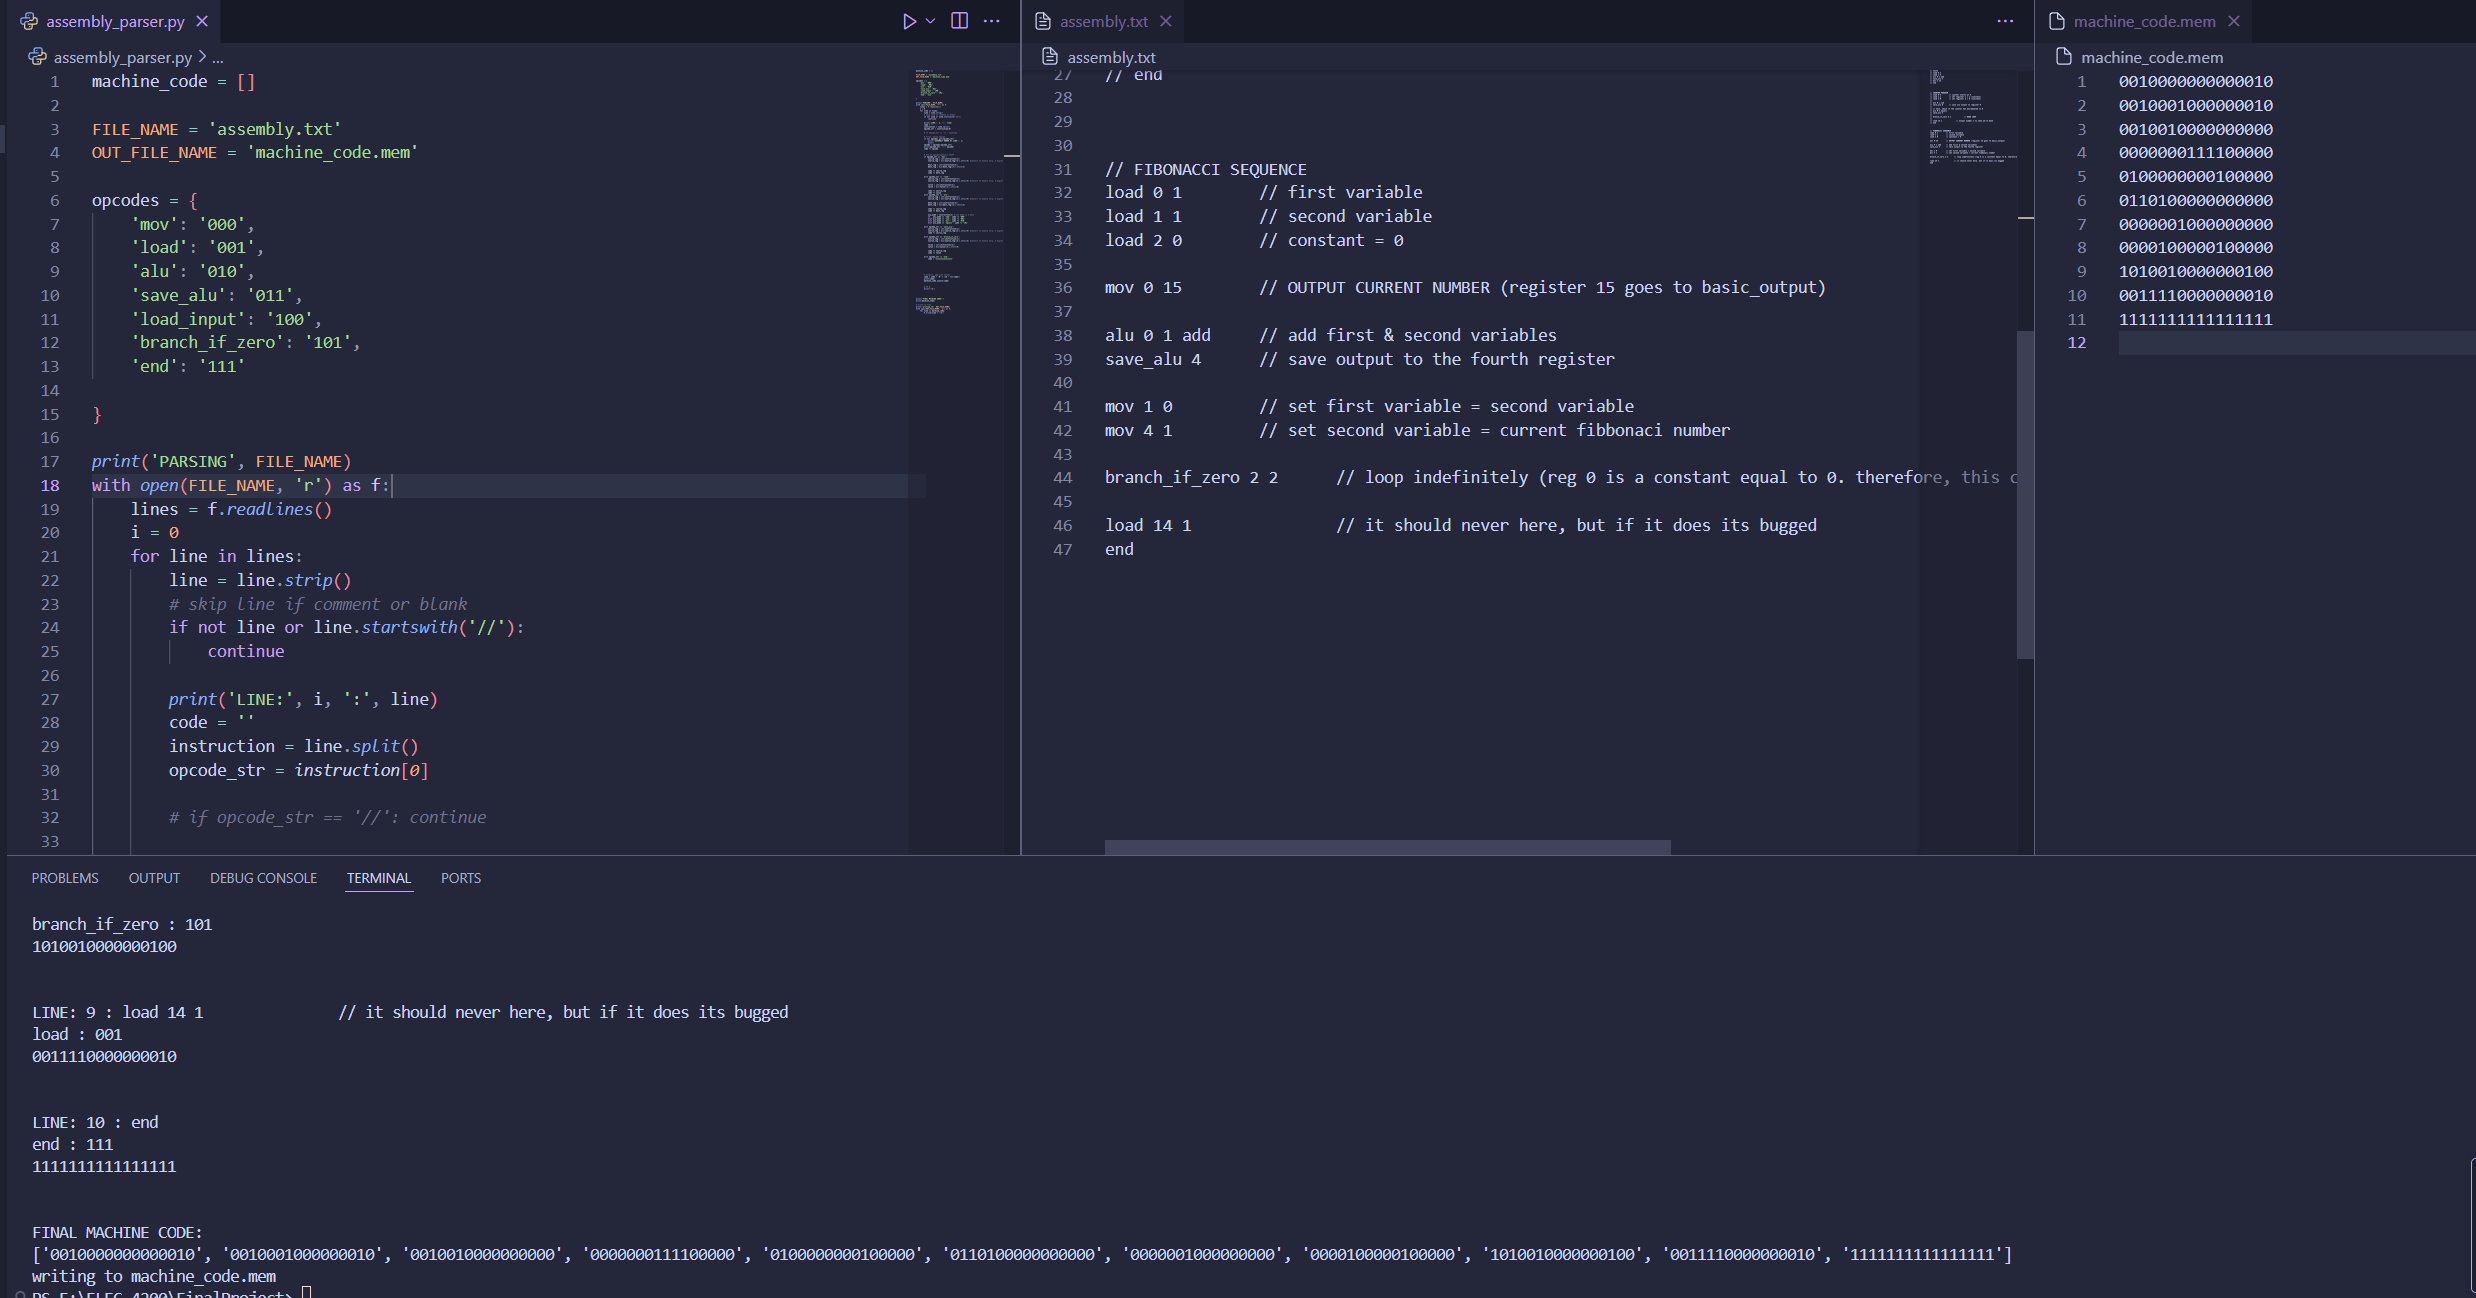The width and height of the screenshot is (2476, 1298).
Task: Click the '// FIBONACCI SEQUENCE' comment in assembly.txt
Action: click(x=1205, y=170)
